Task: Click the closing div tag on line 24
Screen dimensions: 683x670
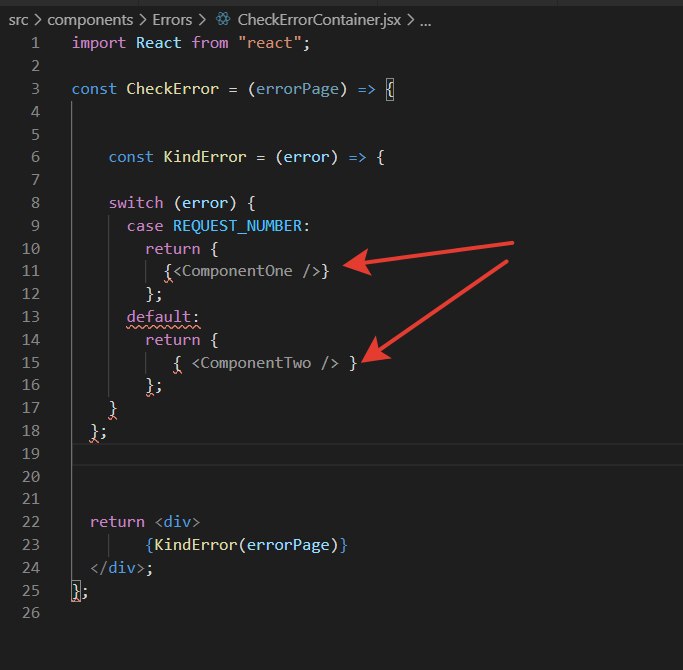Action: click(x=117, y=568)
